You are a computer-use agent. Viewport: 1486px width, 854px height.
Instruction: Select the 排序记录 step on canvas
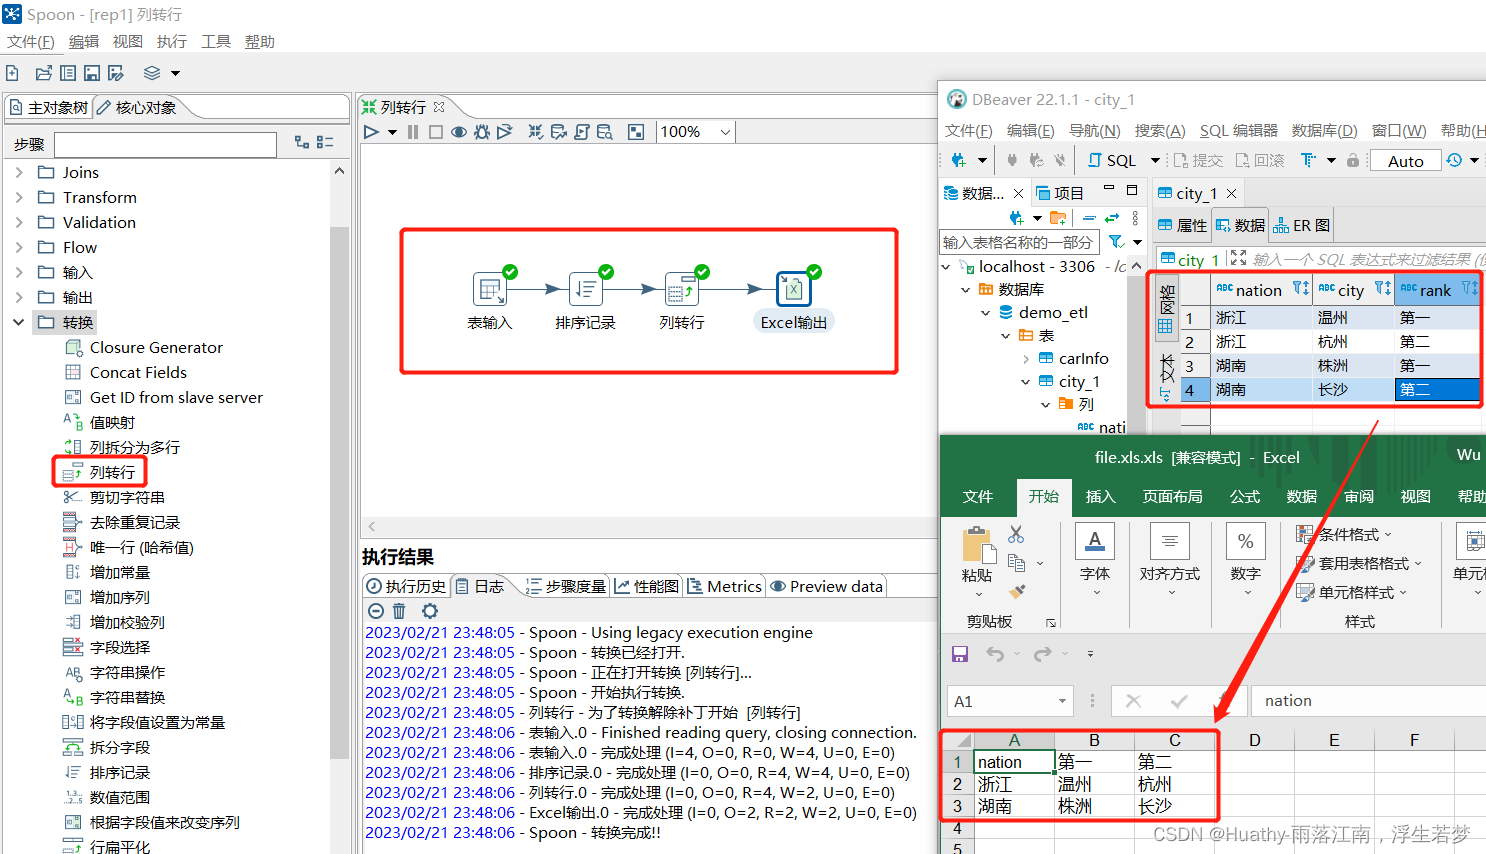(586, 290)
